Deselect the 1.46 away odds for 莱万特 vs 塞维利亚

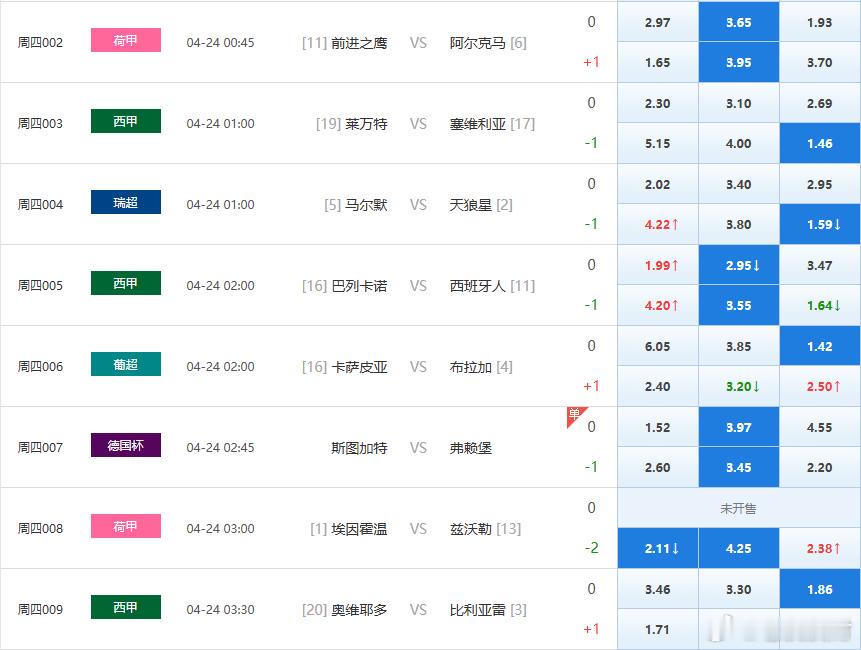click(x=819, y=143)
